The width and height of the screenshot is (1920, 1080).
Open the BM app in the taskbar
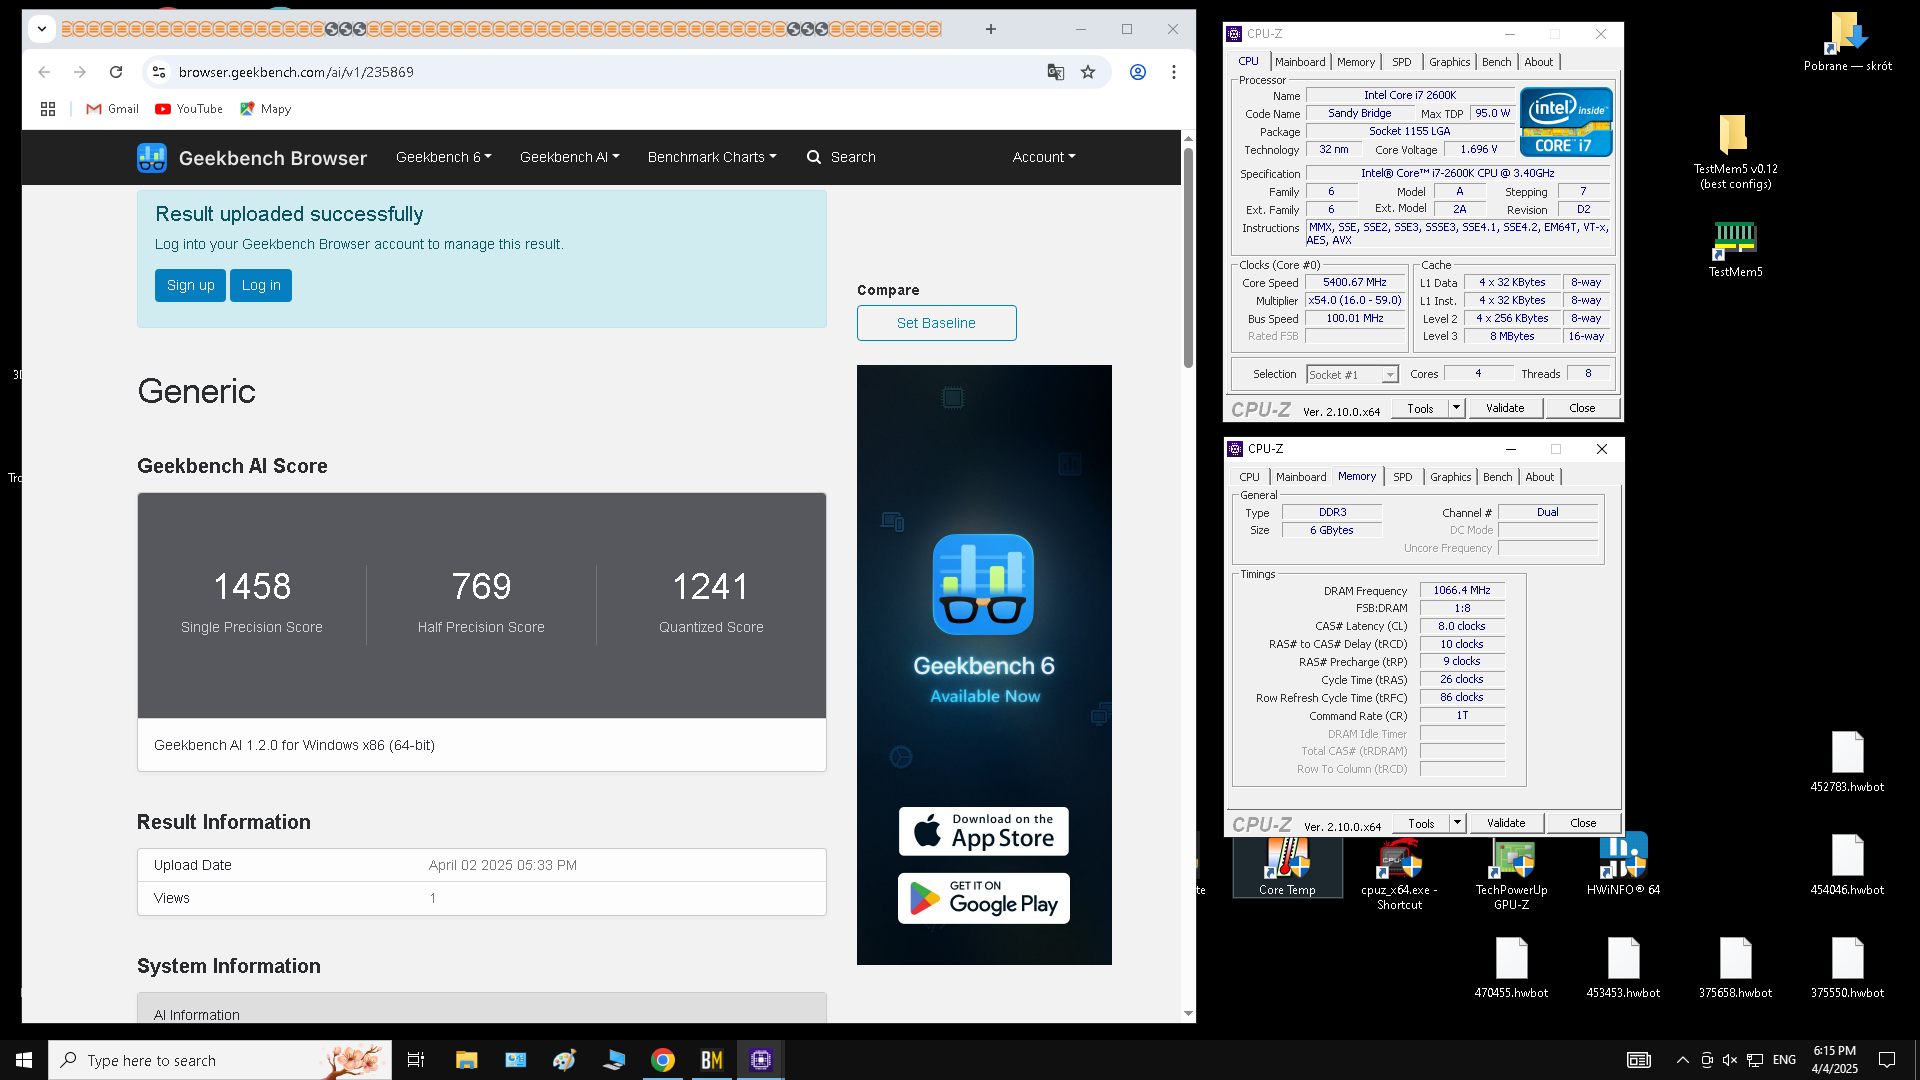pyautogui.click(x=712, y=1060)
